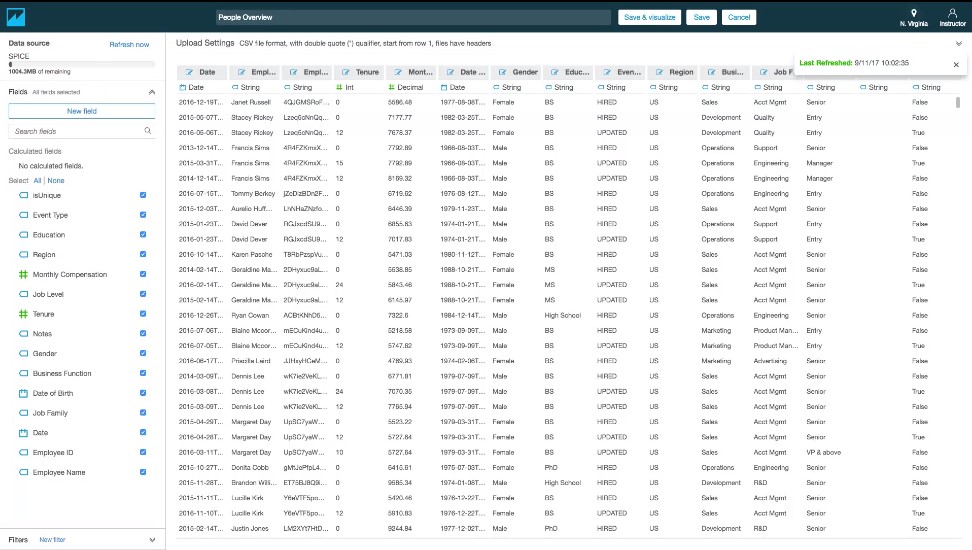Click the Employee Name field type icon
This screenshot has width=972, height=550.
(x=24, y=472)
